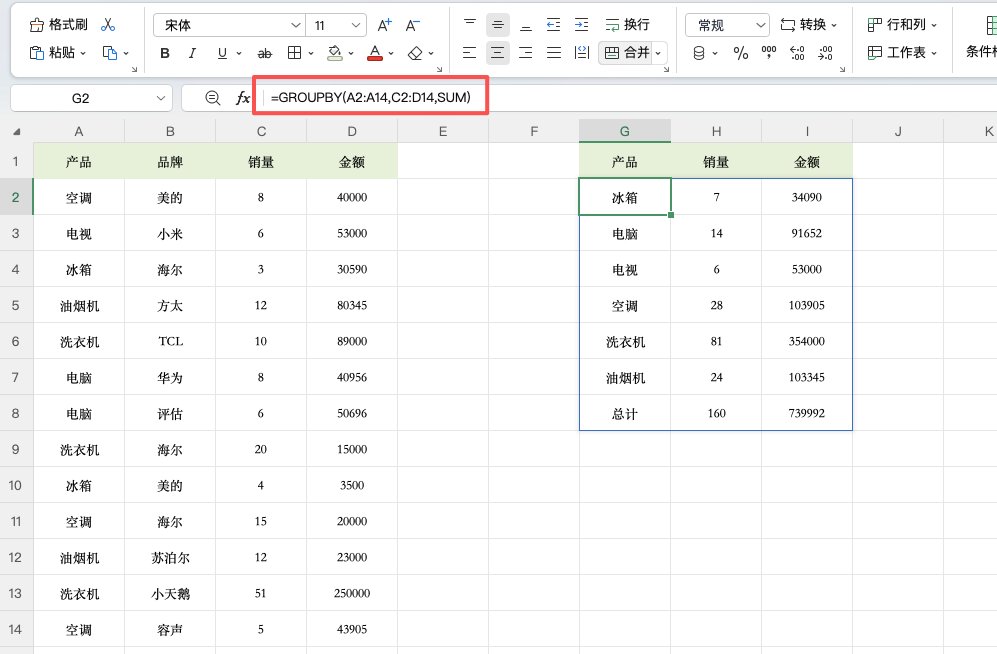This screenshot has width=997, height=654.
Task: Increase font size with A+ icon
Action: pyautogui.click(x=385, y=25)
